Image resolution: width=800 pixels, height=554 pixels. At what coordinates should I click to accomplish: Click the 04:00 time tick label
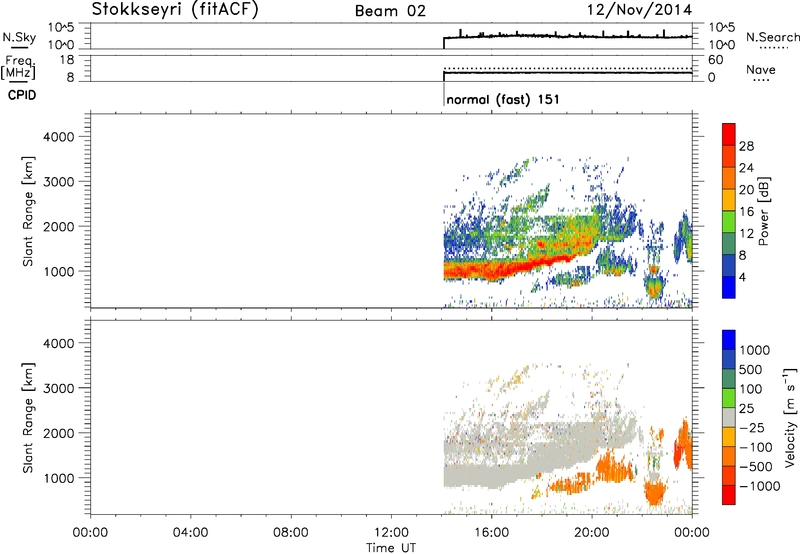click(x=190, y=533)
